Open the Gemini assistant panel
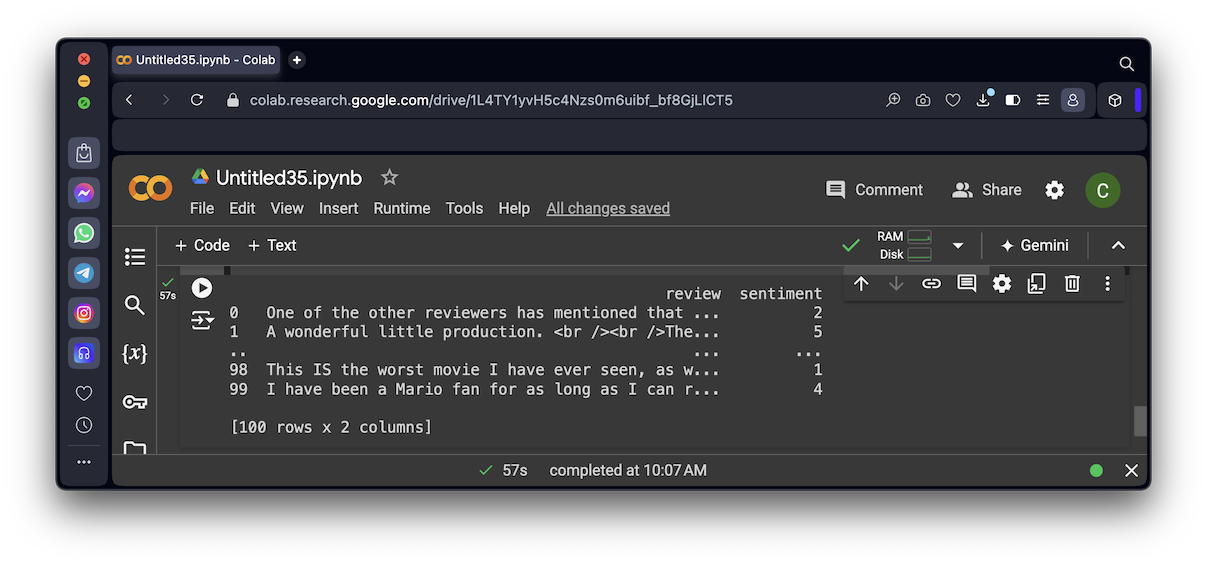The width and height of the screenshot is (1207, 564). (1035, 245)
